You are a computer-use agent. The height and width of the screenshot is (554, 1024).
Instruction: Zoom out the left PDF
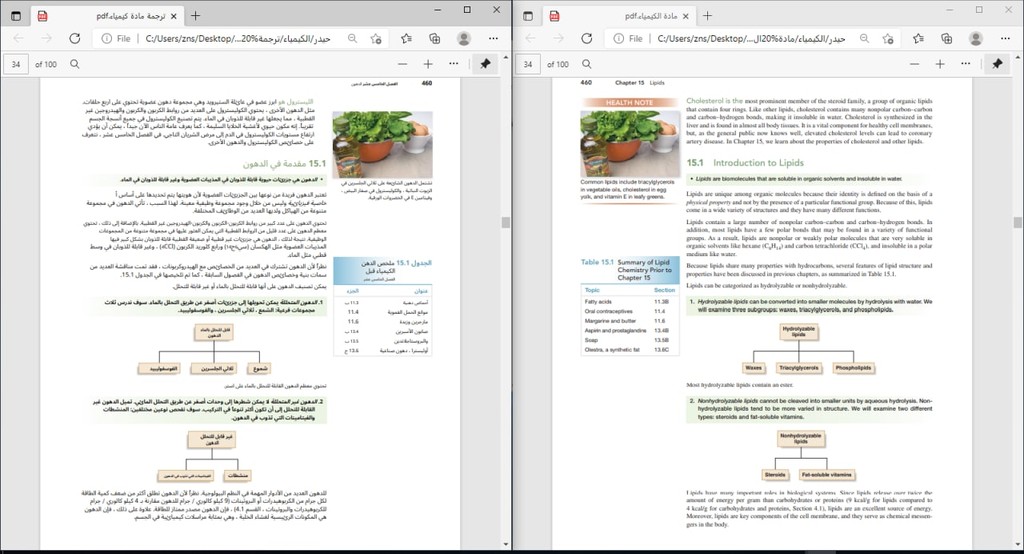[x=402, y=64]
